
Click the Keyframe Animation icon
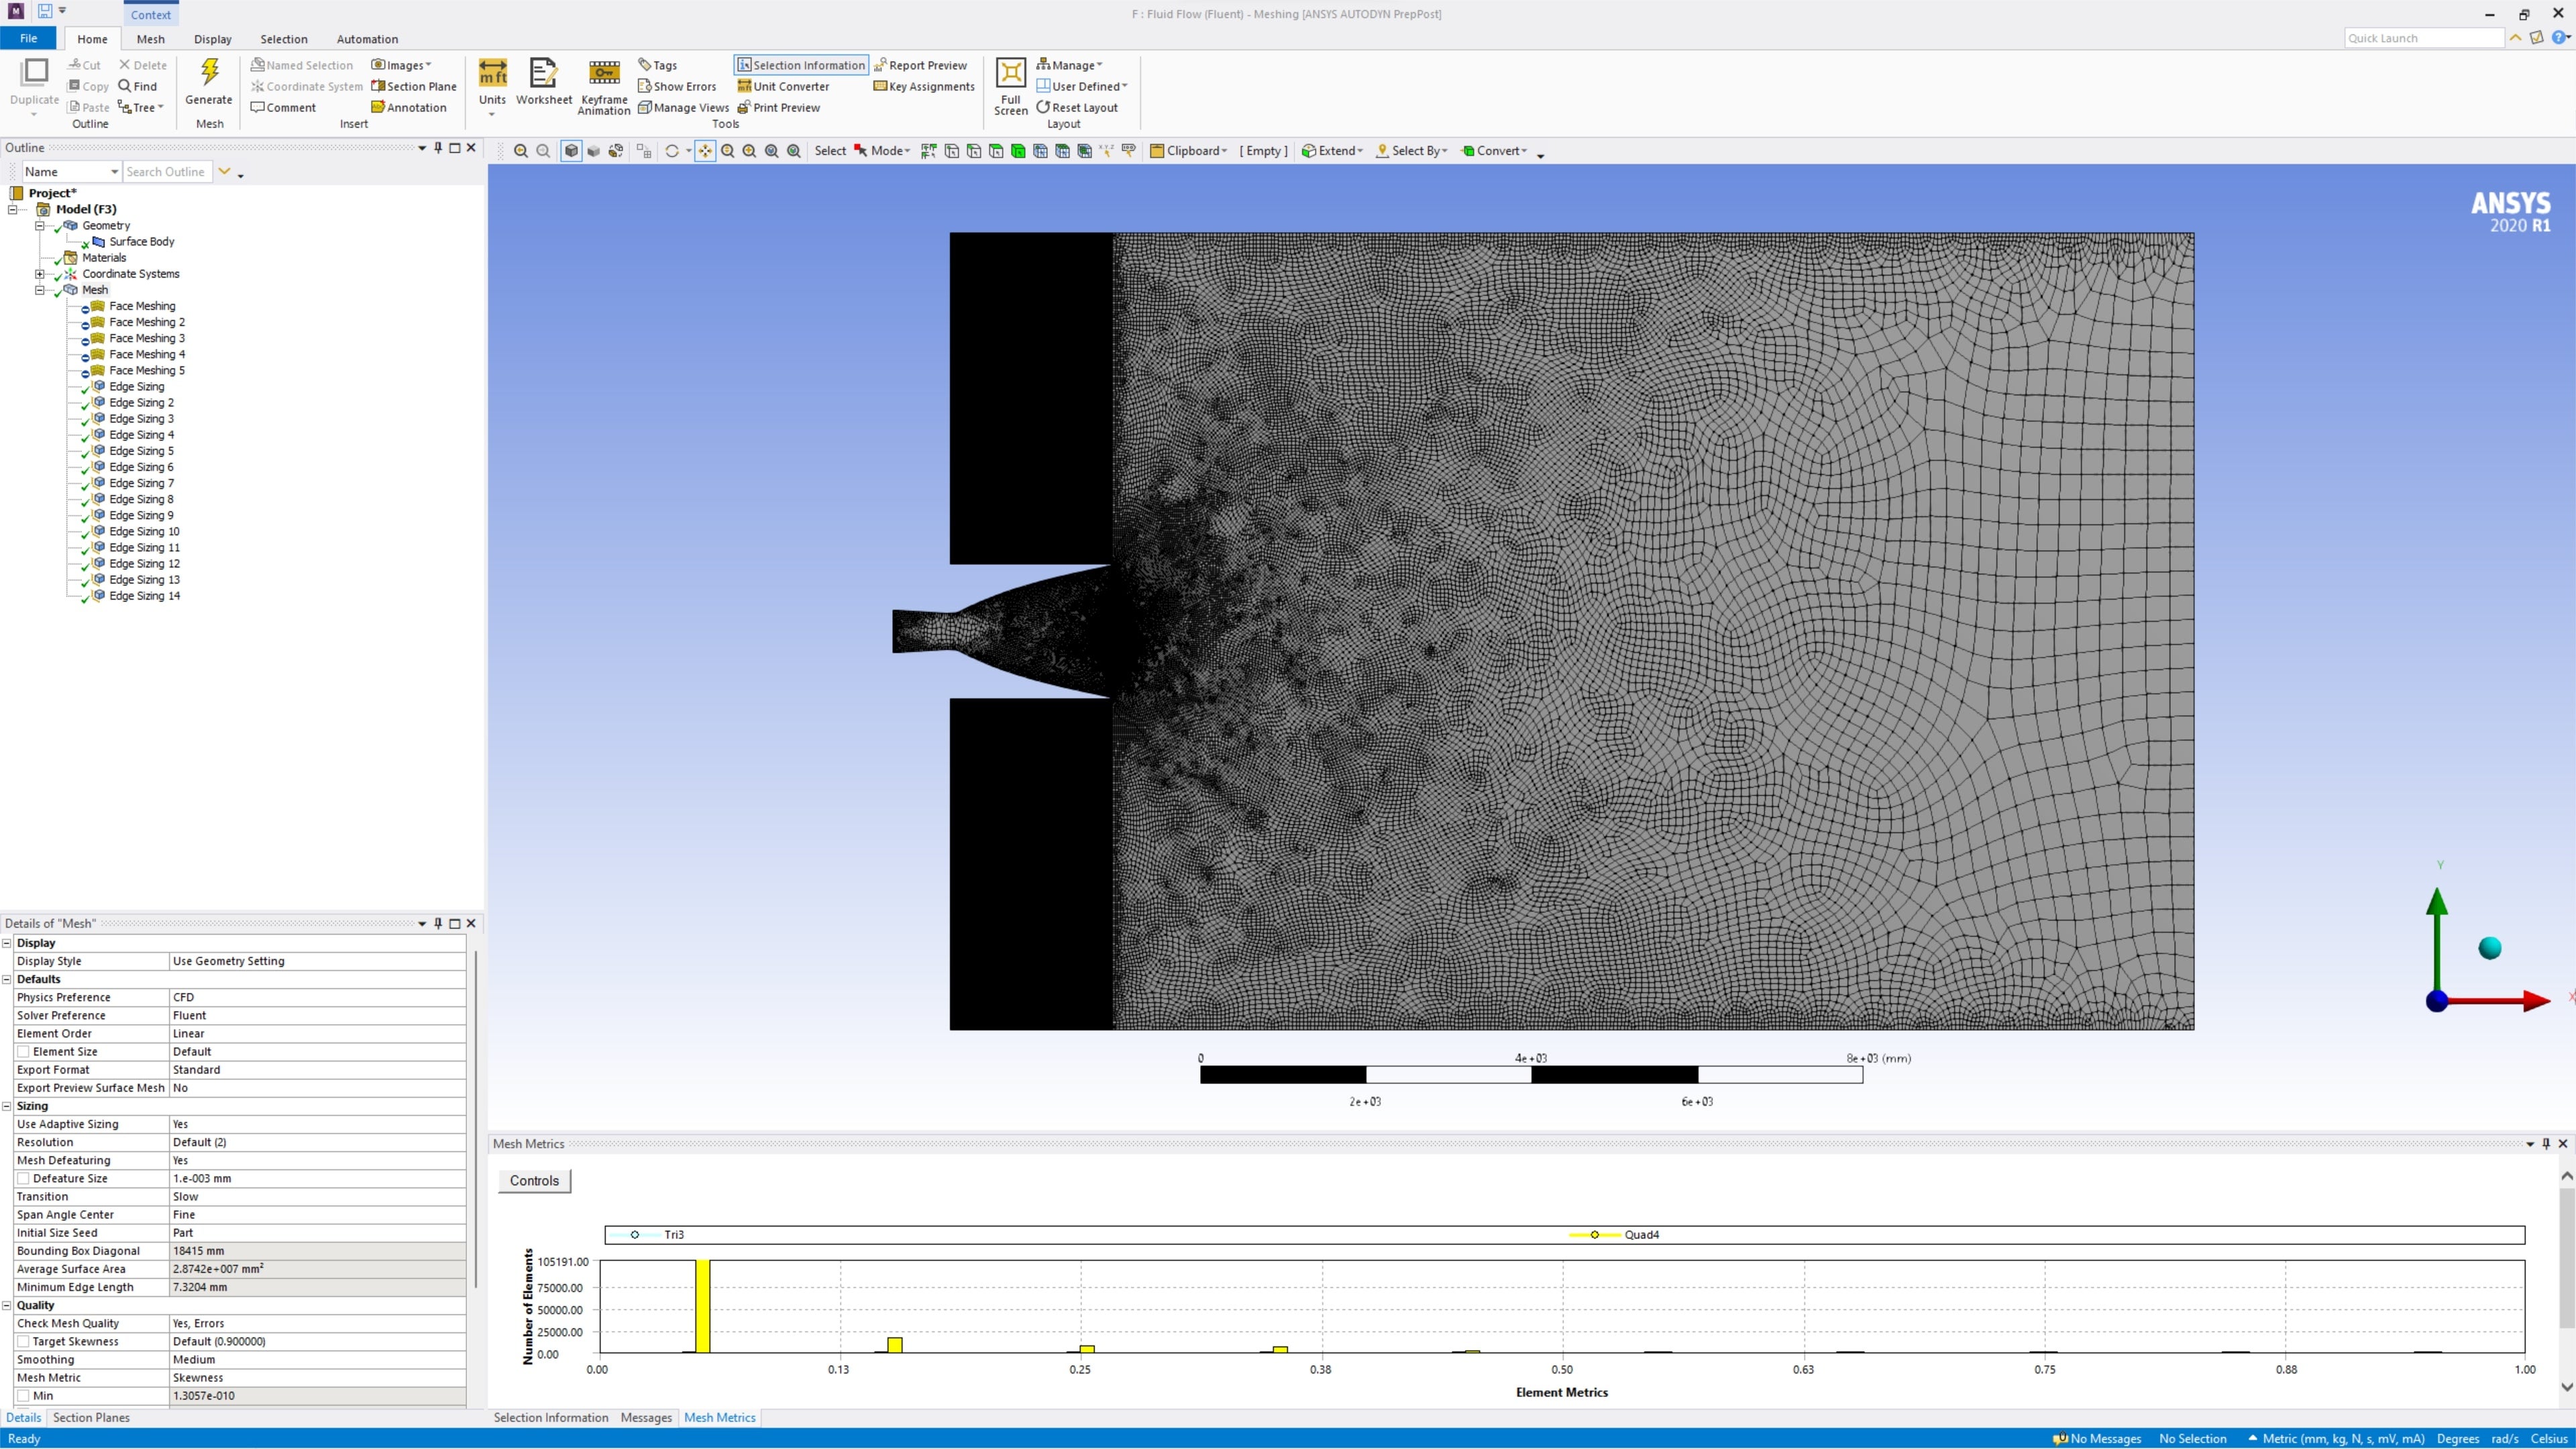[x=604, y=74]
